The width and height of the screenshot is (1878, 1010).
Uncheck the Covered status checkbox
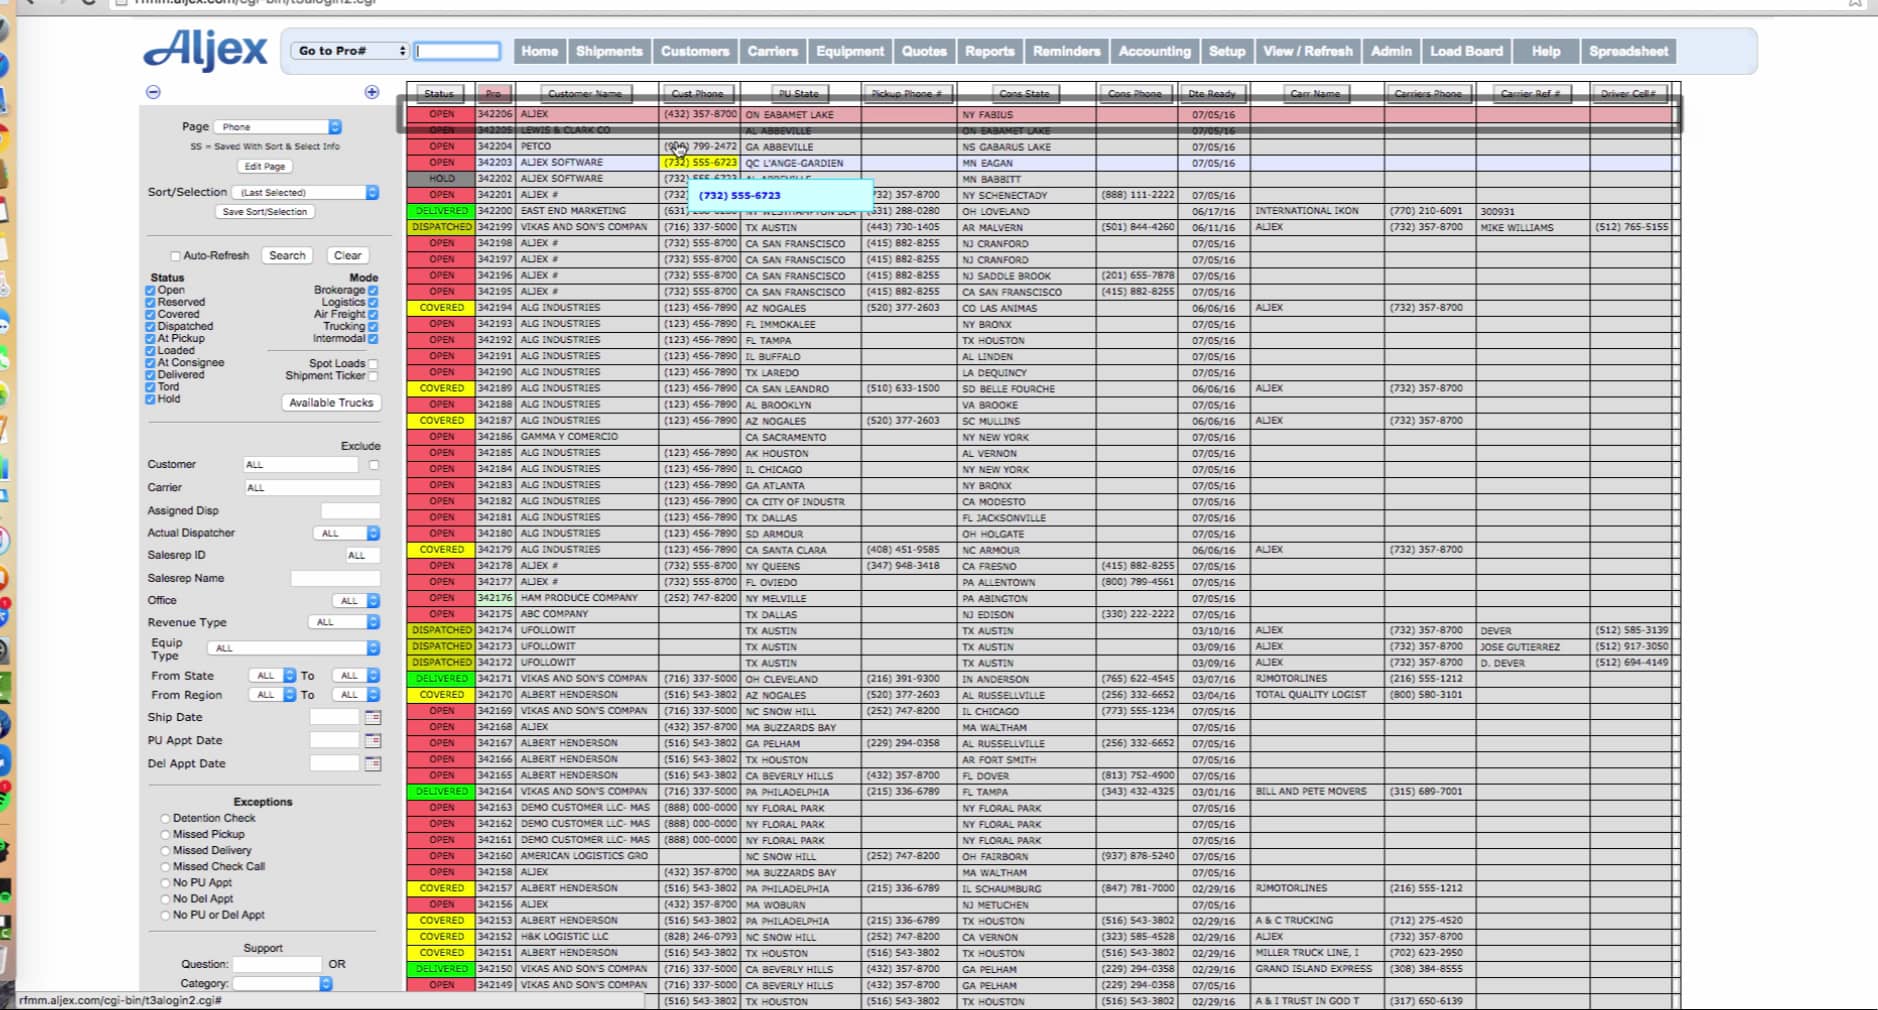pos(150,314)
